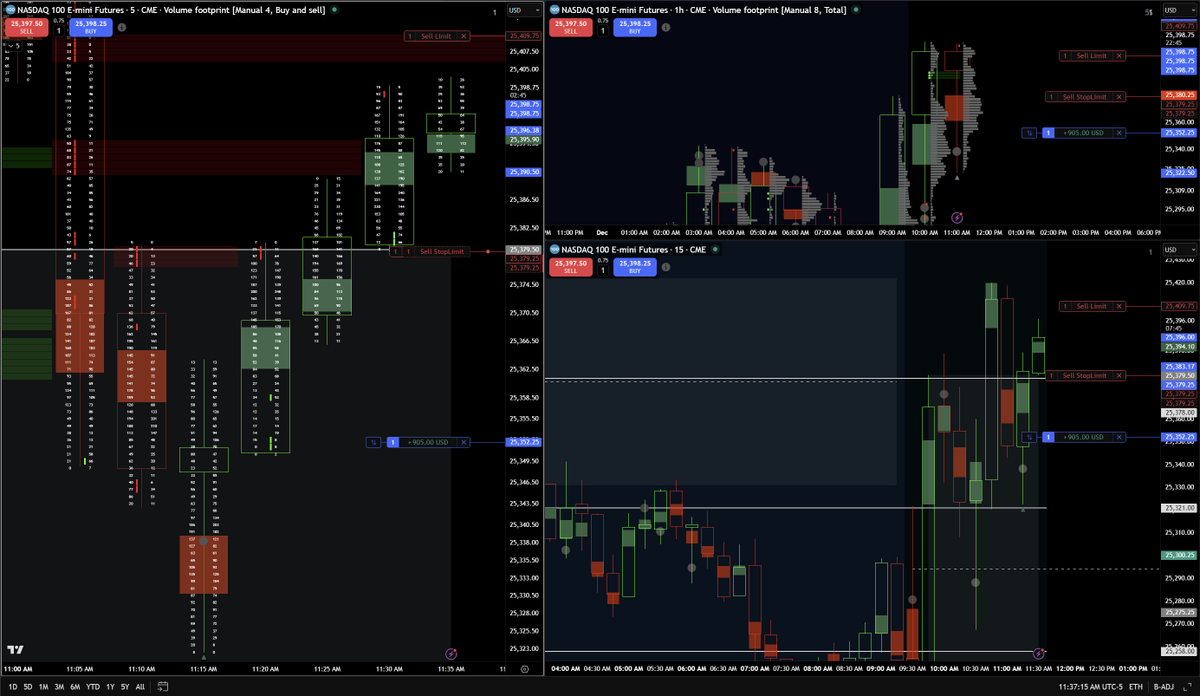
Task: Select Sell StopLimit order label on 5-minute chart
Action: [x=444, y=252]
